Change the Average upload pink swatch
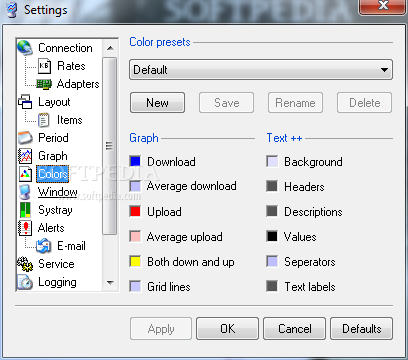The image size is (408, 360). 135,236
